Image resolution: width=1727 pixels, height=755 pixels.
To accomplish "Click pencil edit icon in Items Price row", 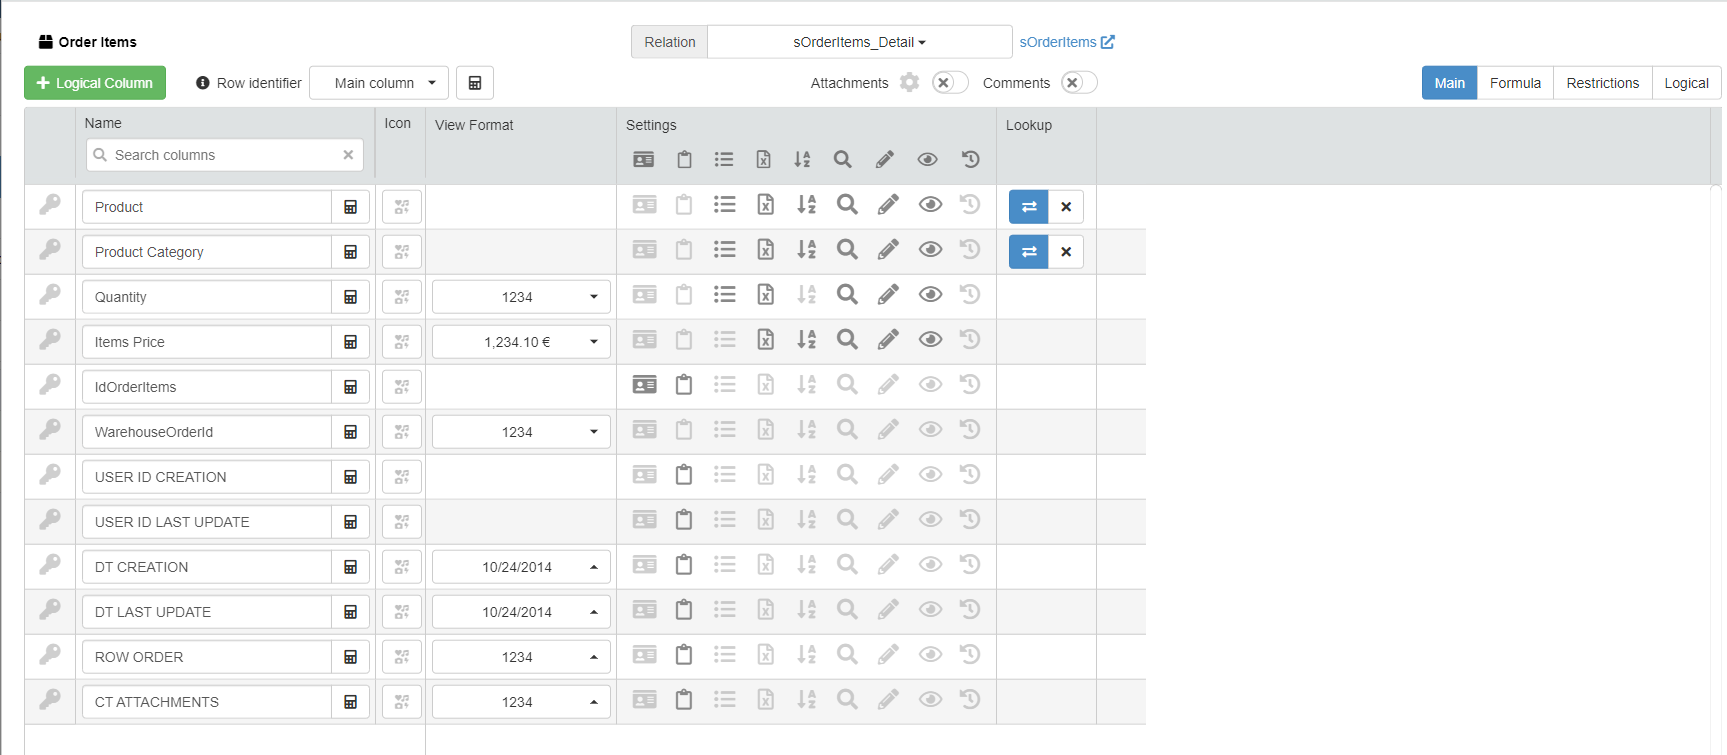I will point(888,340).
